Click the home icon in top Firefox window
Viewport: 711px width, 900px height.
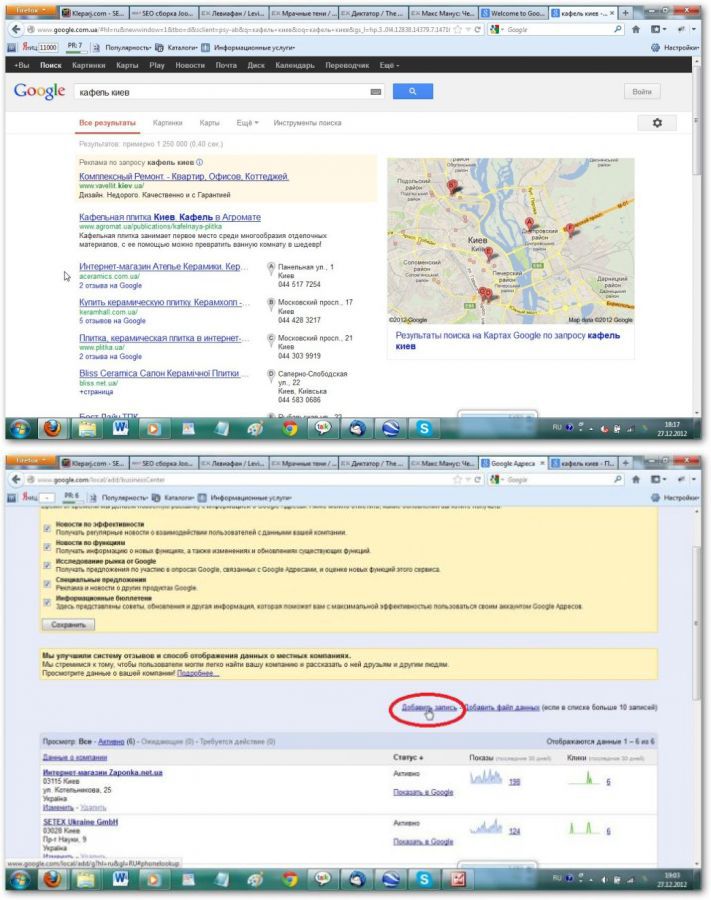pos(636,29)
